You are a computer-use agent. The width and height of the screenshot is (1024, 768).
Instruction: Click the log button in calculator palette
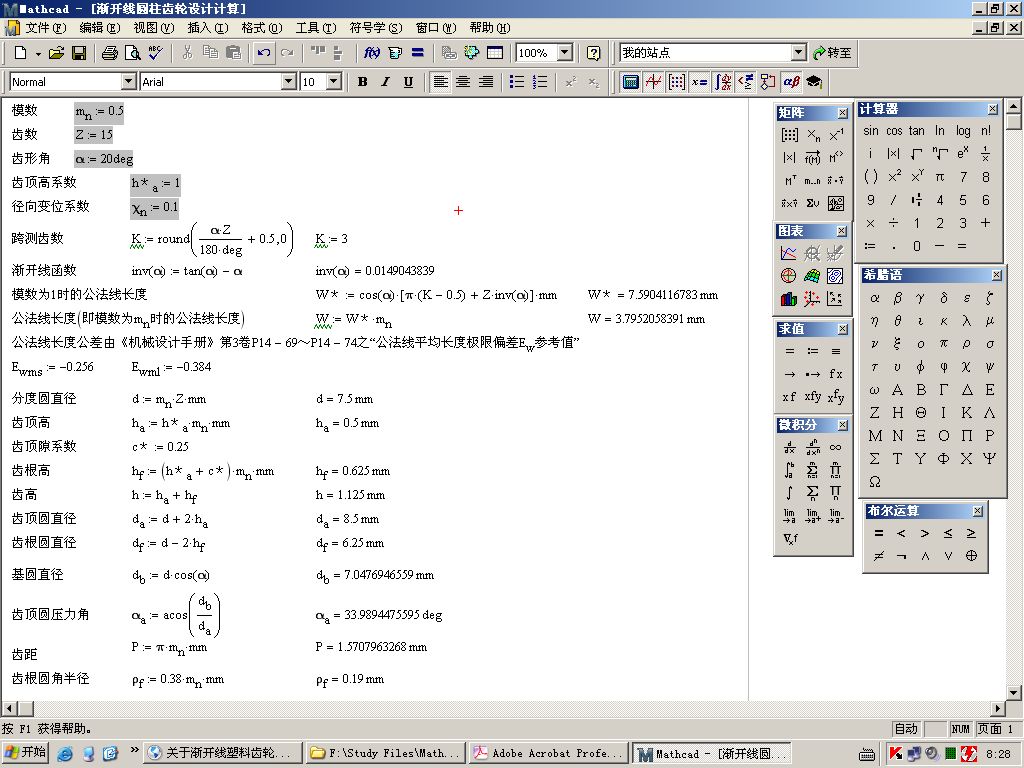tap(963, 131)
